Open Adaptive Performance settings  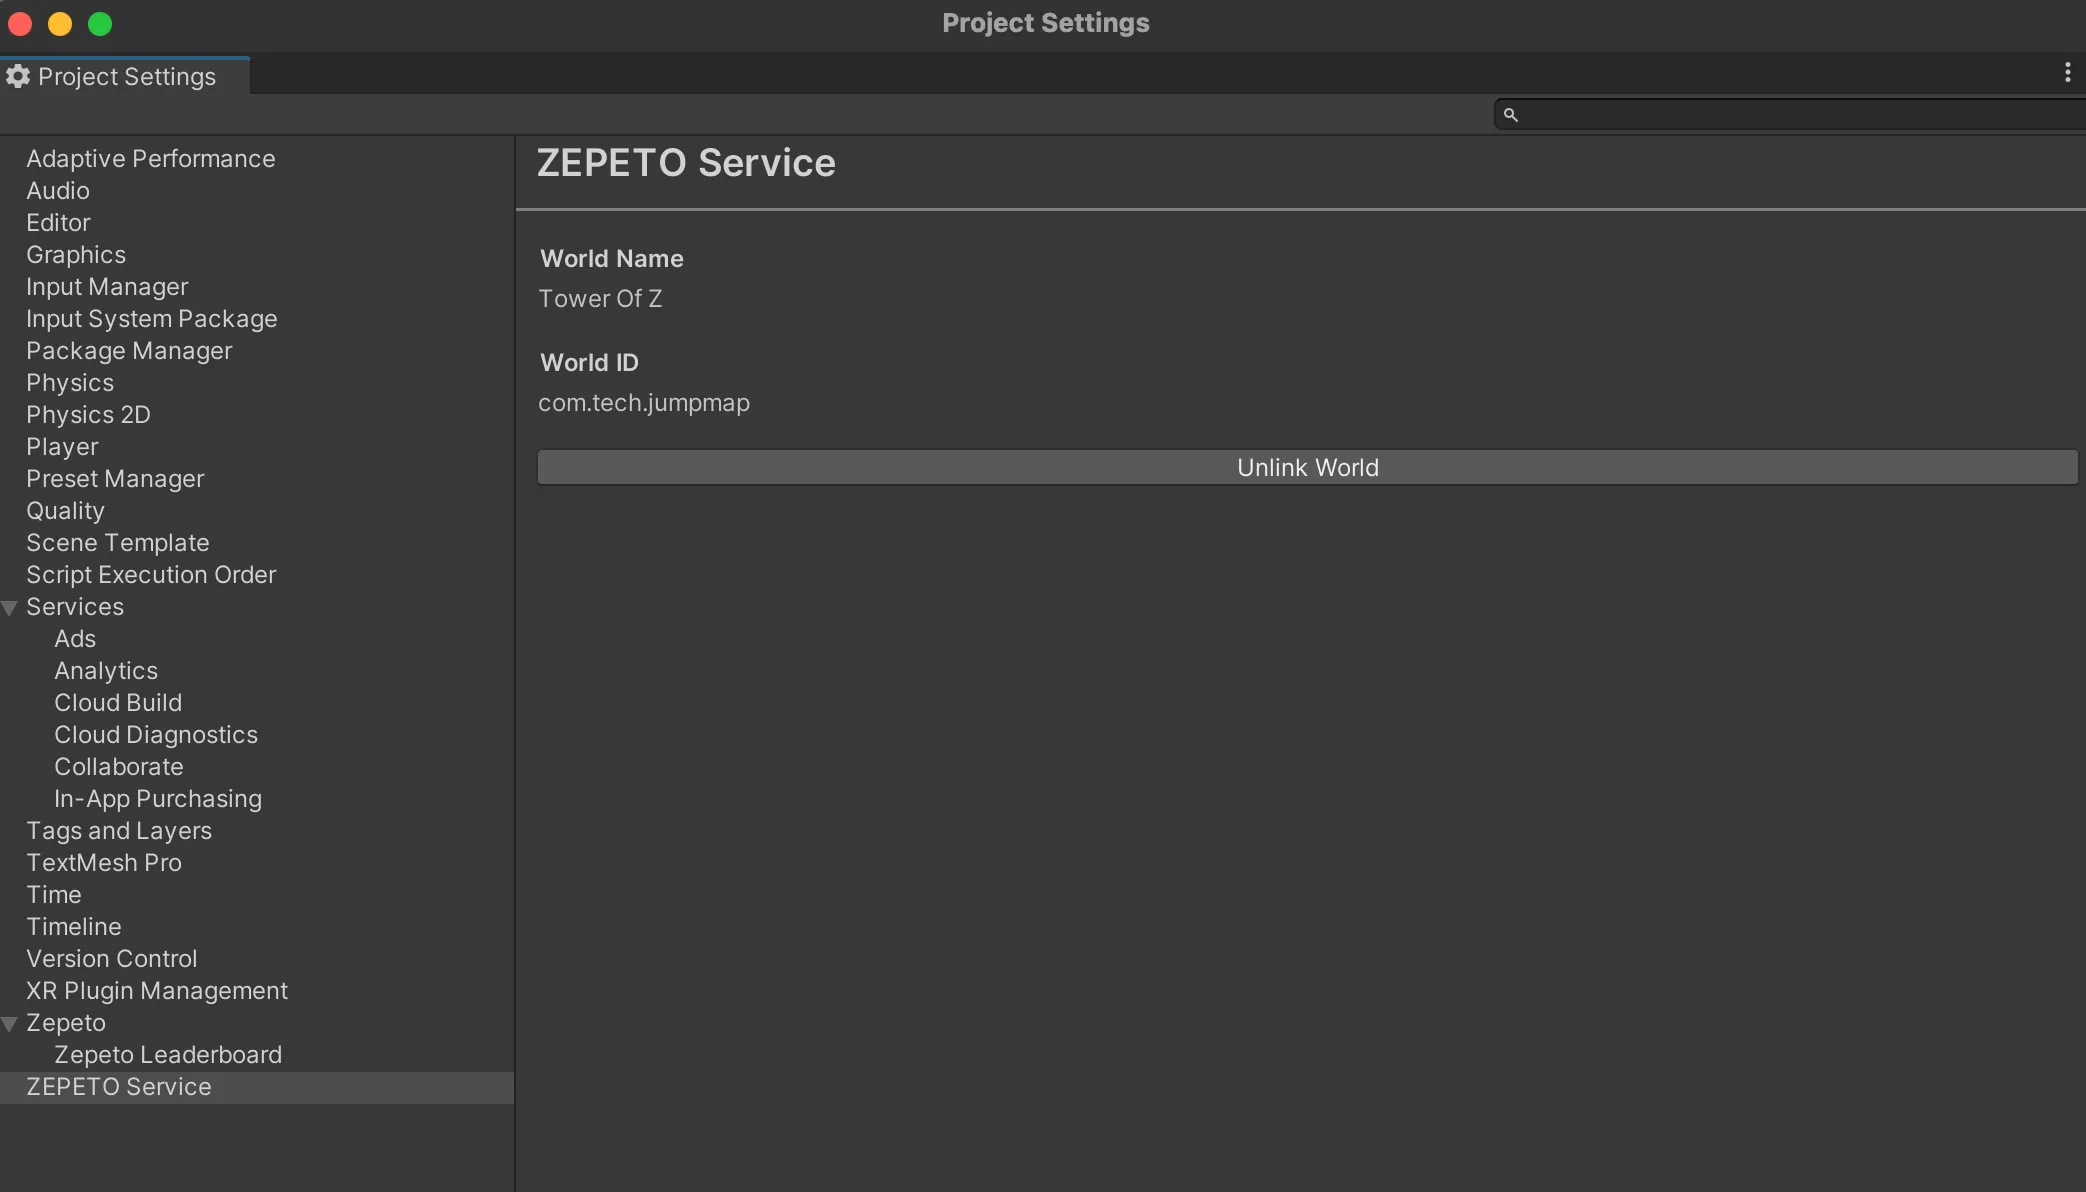pos(150,159)
